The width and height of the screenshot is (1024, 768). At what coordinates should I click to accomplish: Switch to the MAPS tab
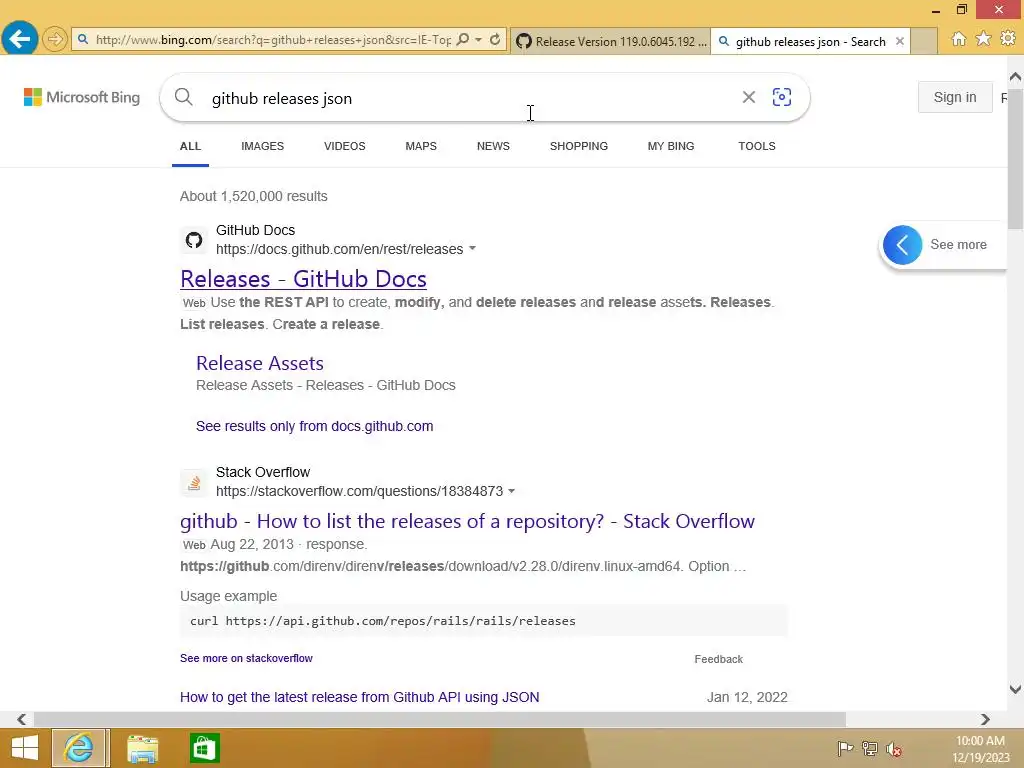pos(421,146)
